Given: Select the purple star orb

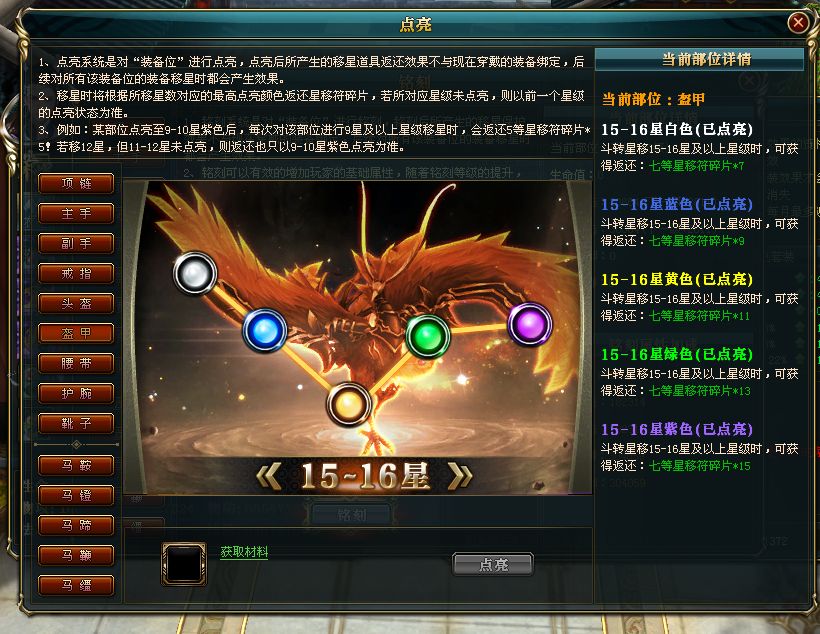Looking at the screenshot, I should [530, 324].
